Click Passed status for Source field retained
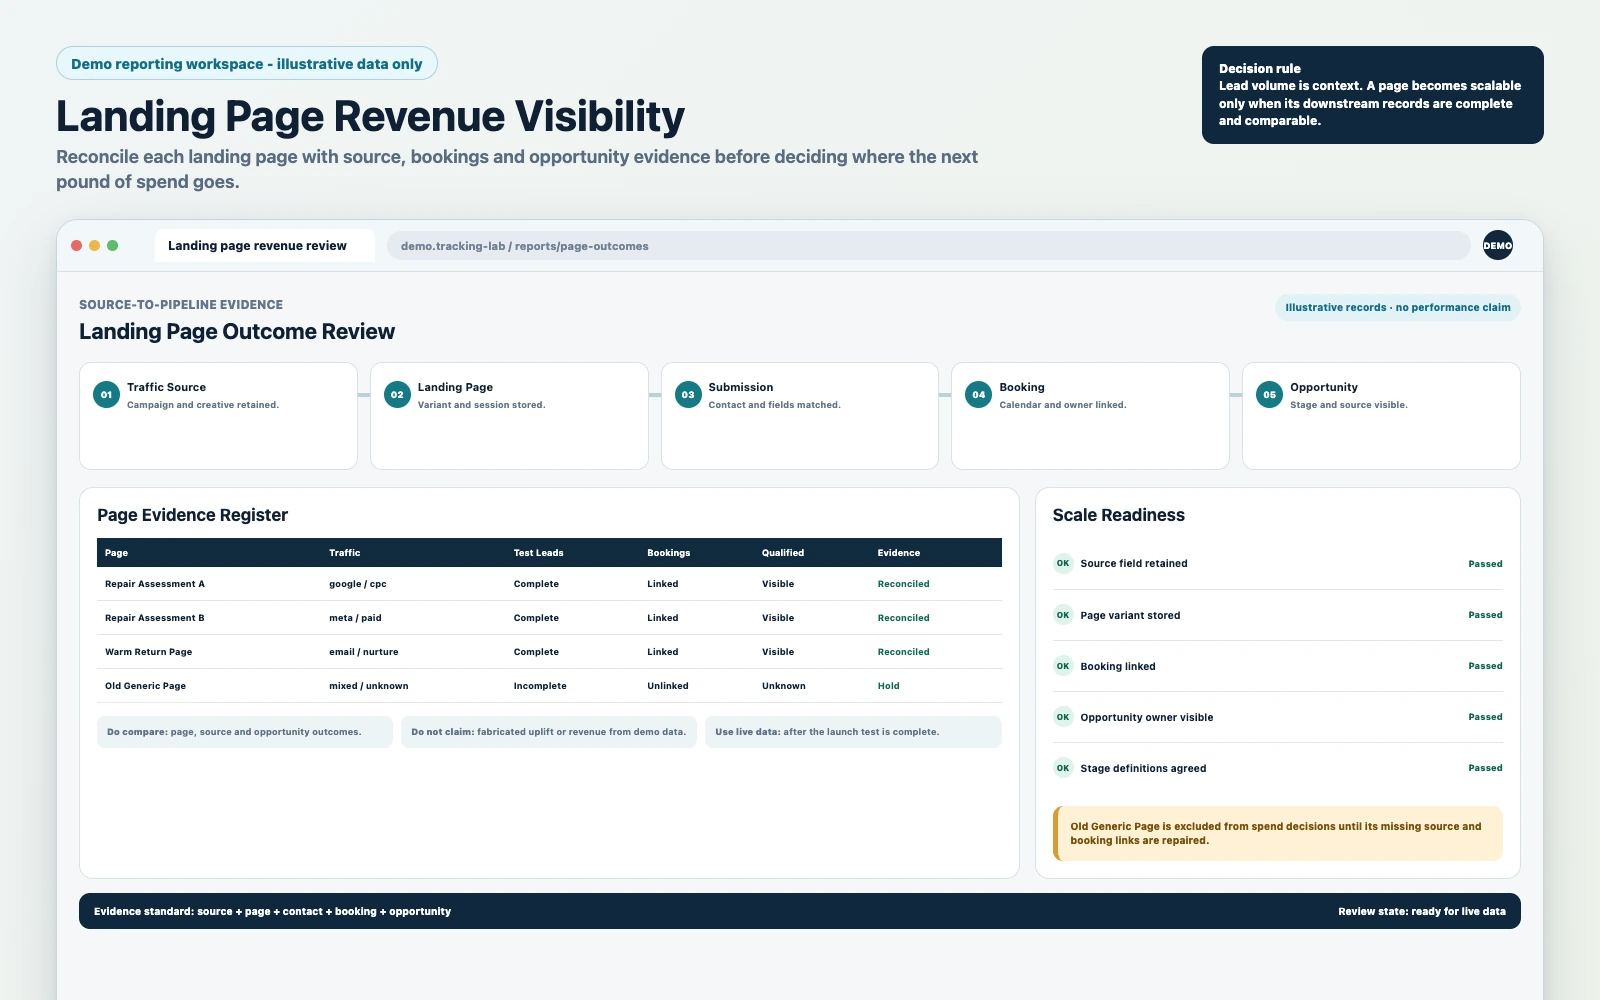1600x1000 pixels. click(x=1485, y=564)
